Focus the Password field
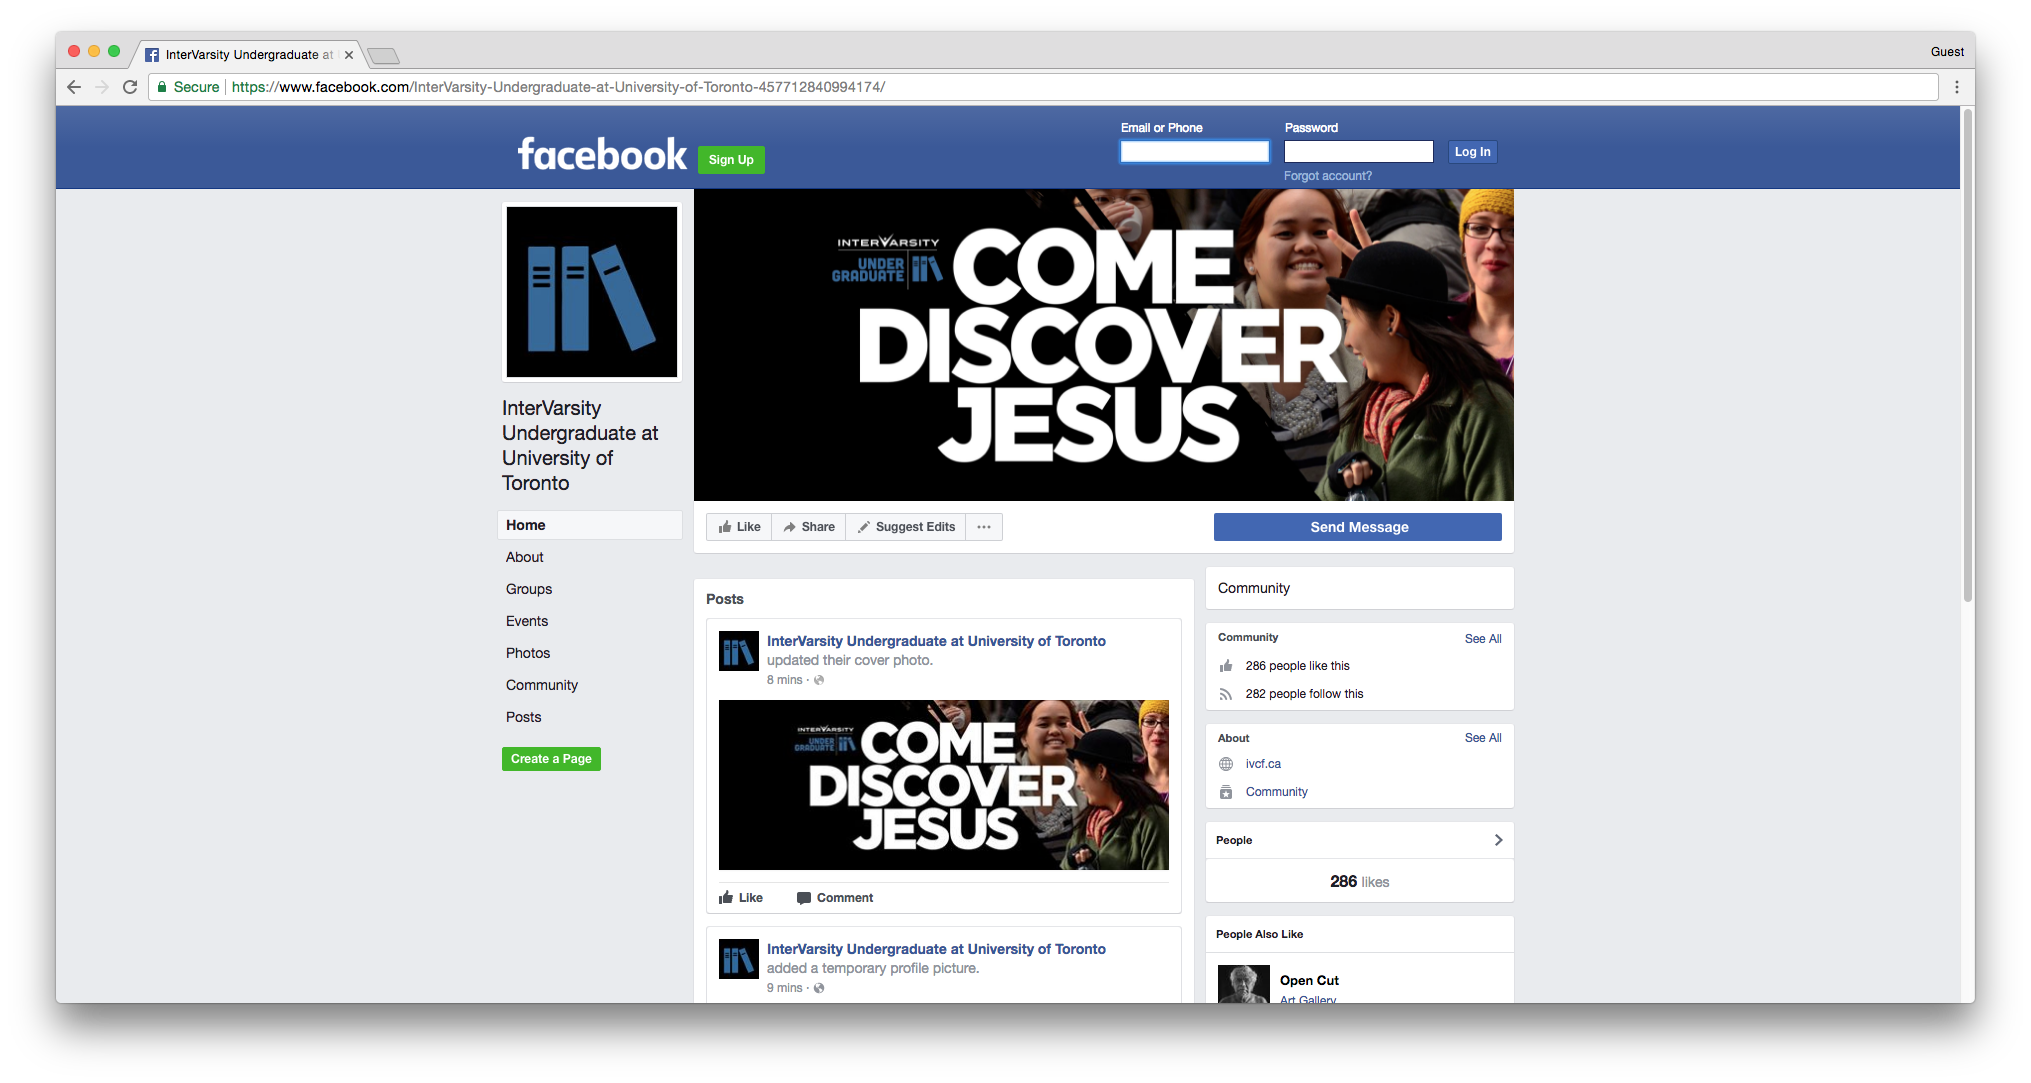This screenshot has width=2031, height=1083. point(1358,151)
